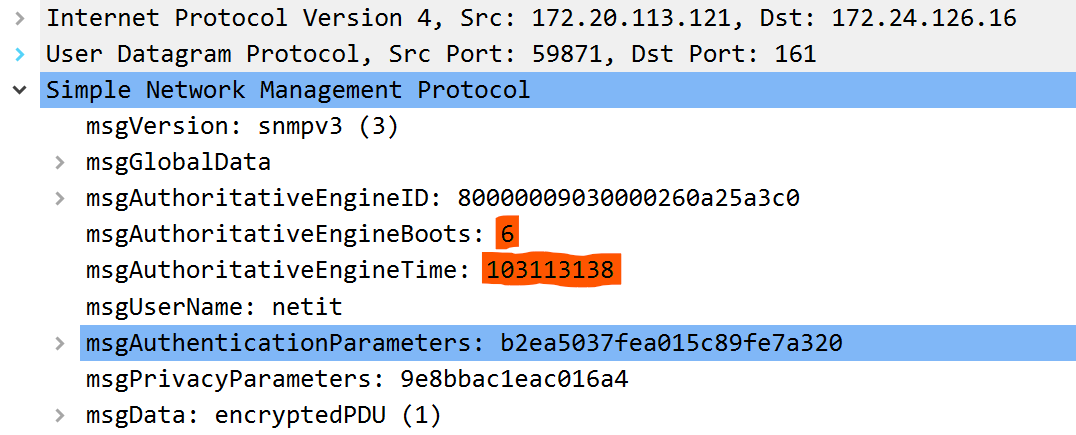
Task: Select the msgUserName netit field
Action: click(x=214, y=306)
